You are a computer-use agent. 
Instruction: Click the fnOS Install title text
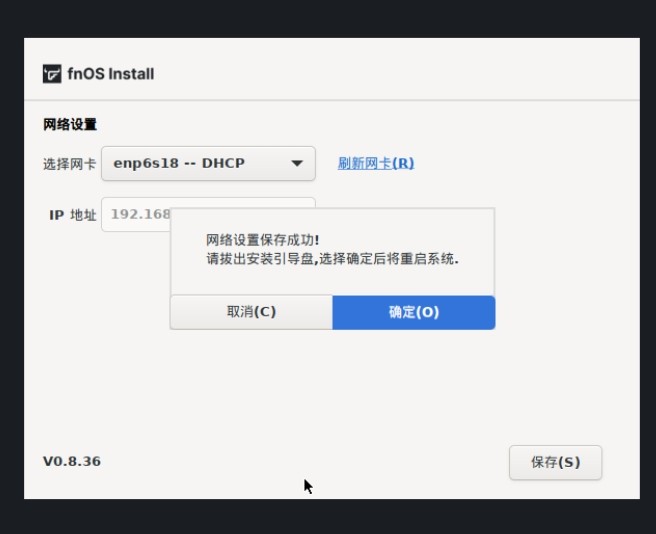(111, 74)
